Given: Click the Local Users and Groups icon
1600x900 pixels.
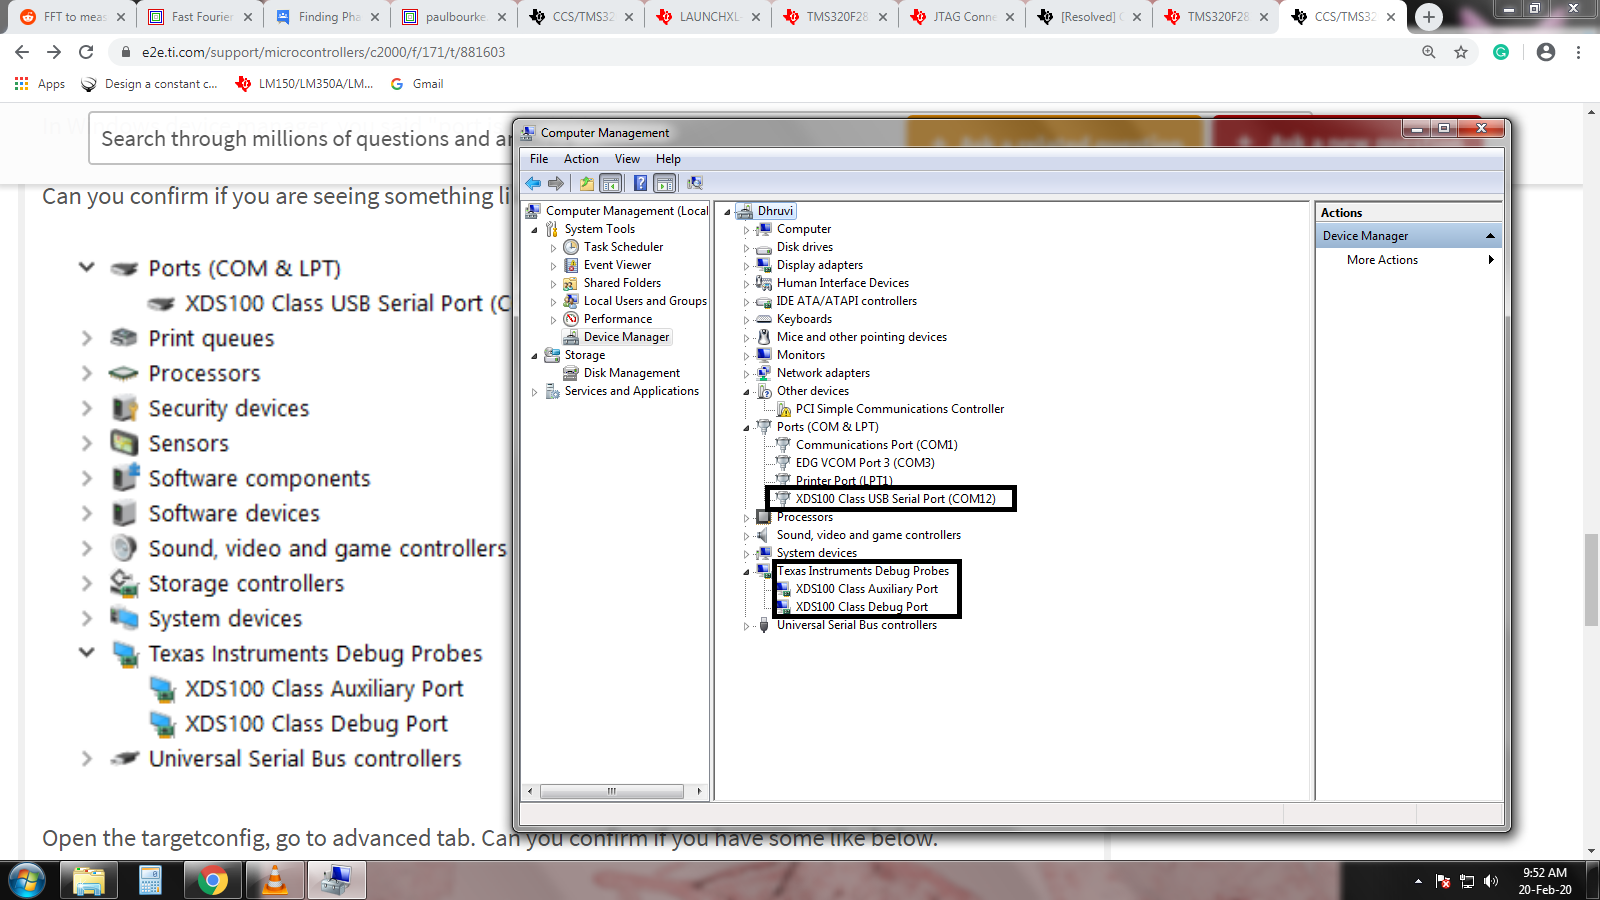Looking at the screenshot, I should pyautogui.click(x=571, y=301).
